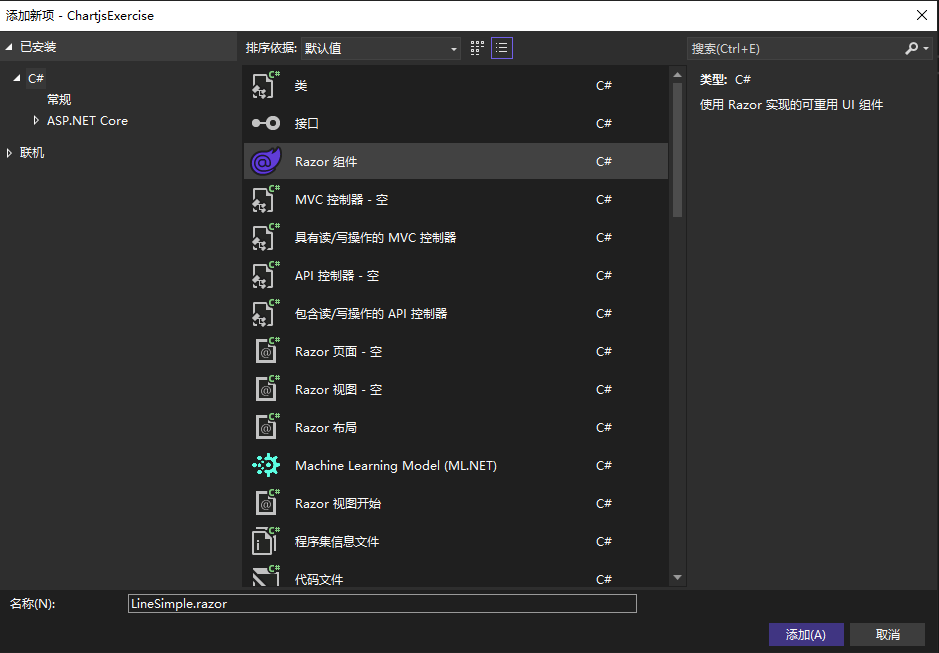Select 联机 category label
The width and height of the screenshot is (939, 653).
[32, 153]
